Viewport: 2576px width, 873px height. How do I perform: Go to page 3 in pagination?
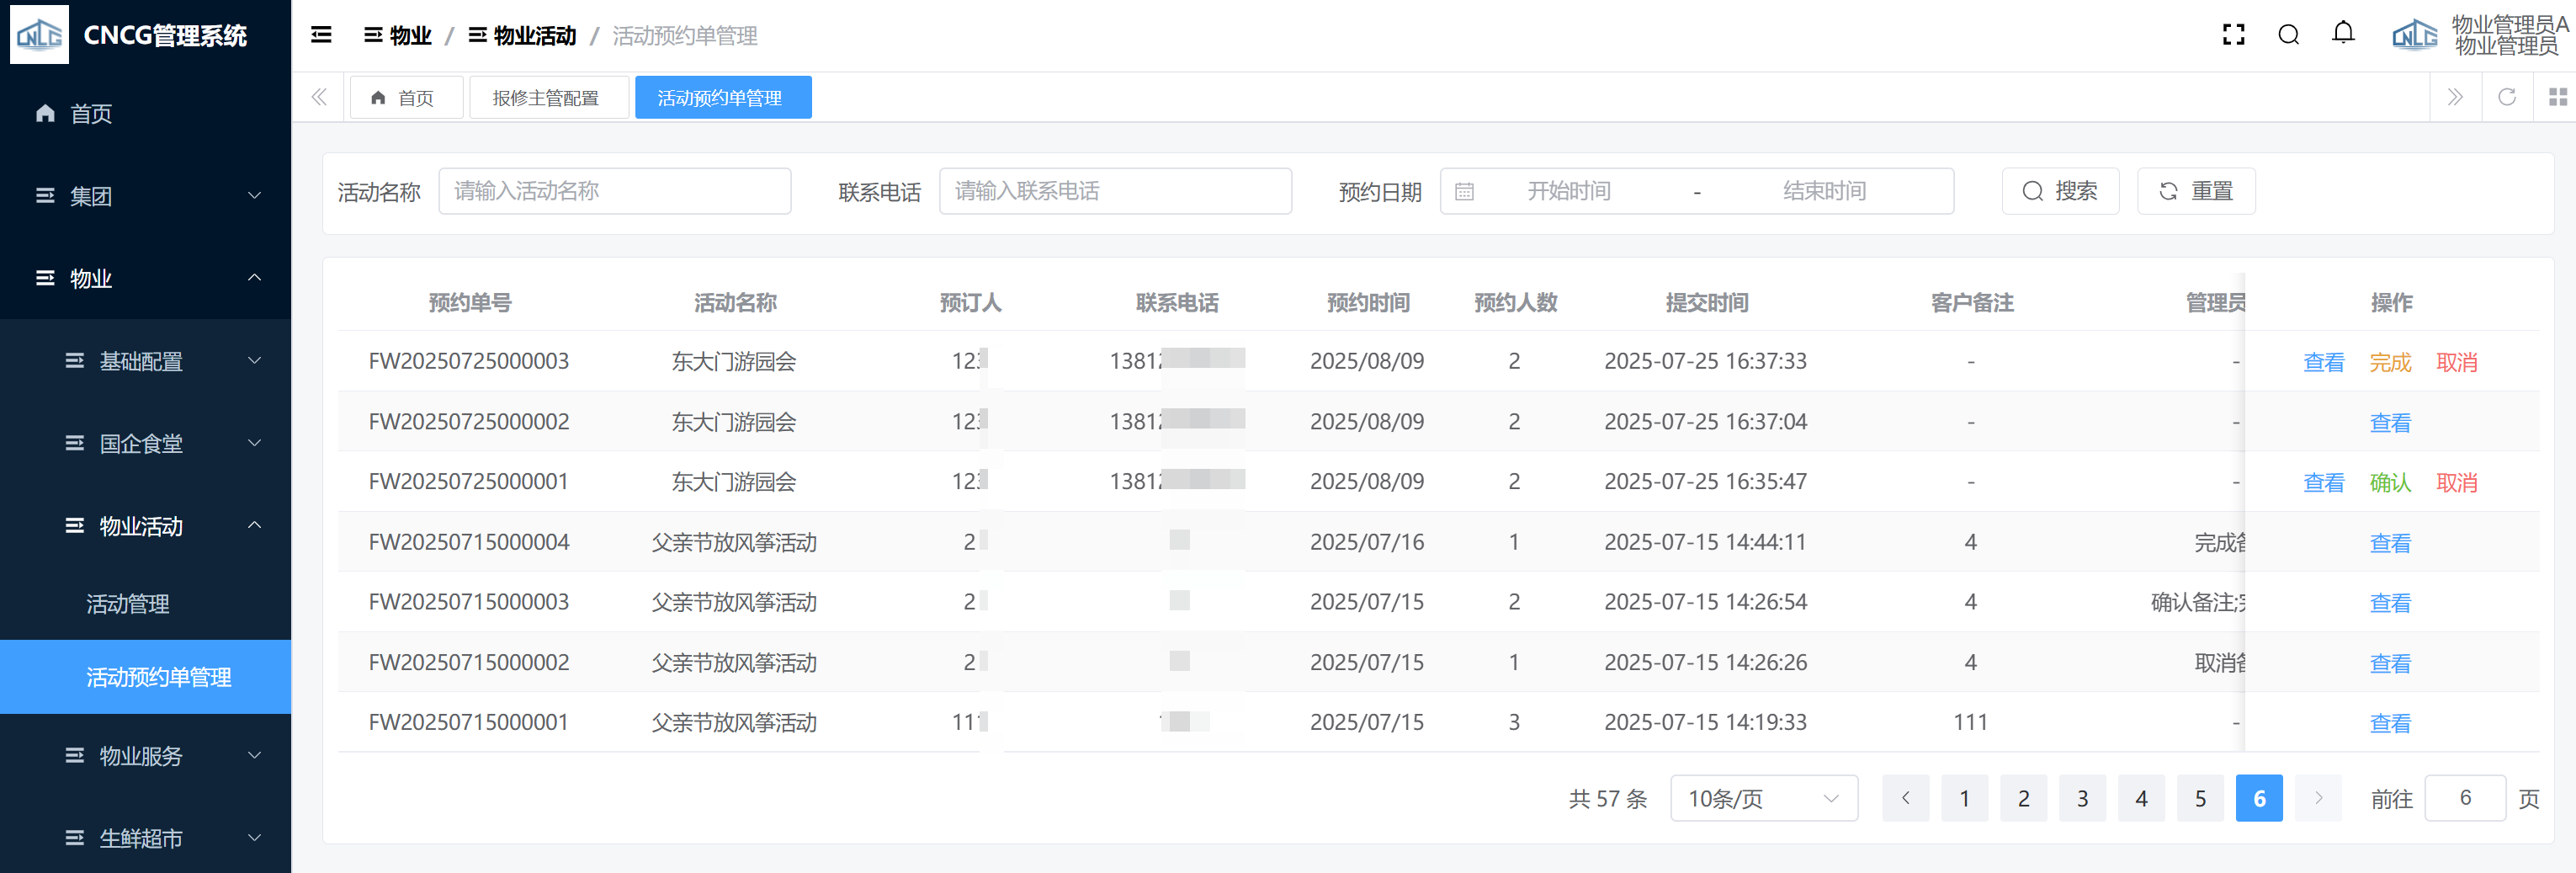(x=2082, y=798)
